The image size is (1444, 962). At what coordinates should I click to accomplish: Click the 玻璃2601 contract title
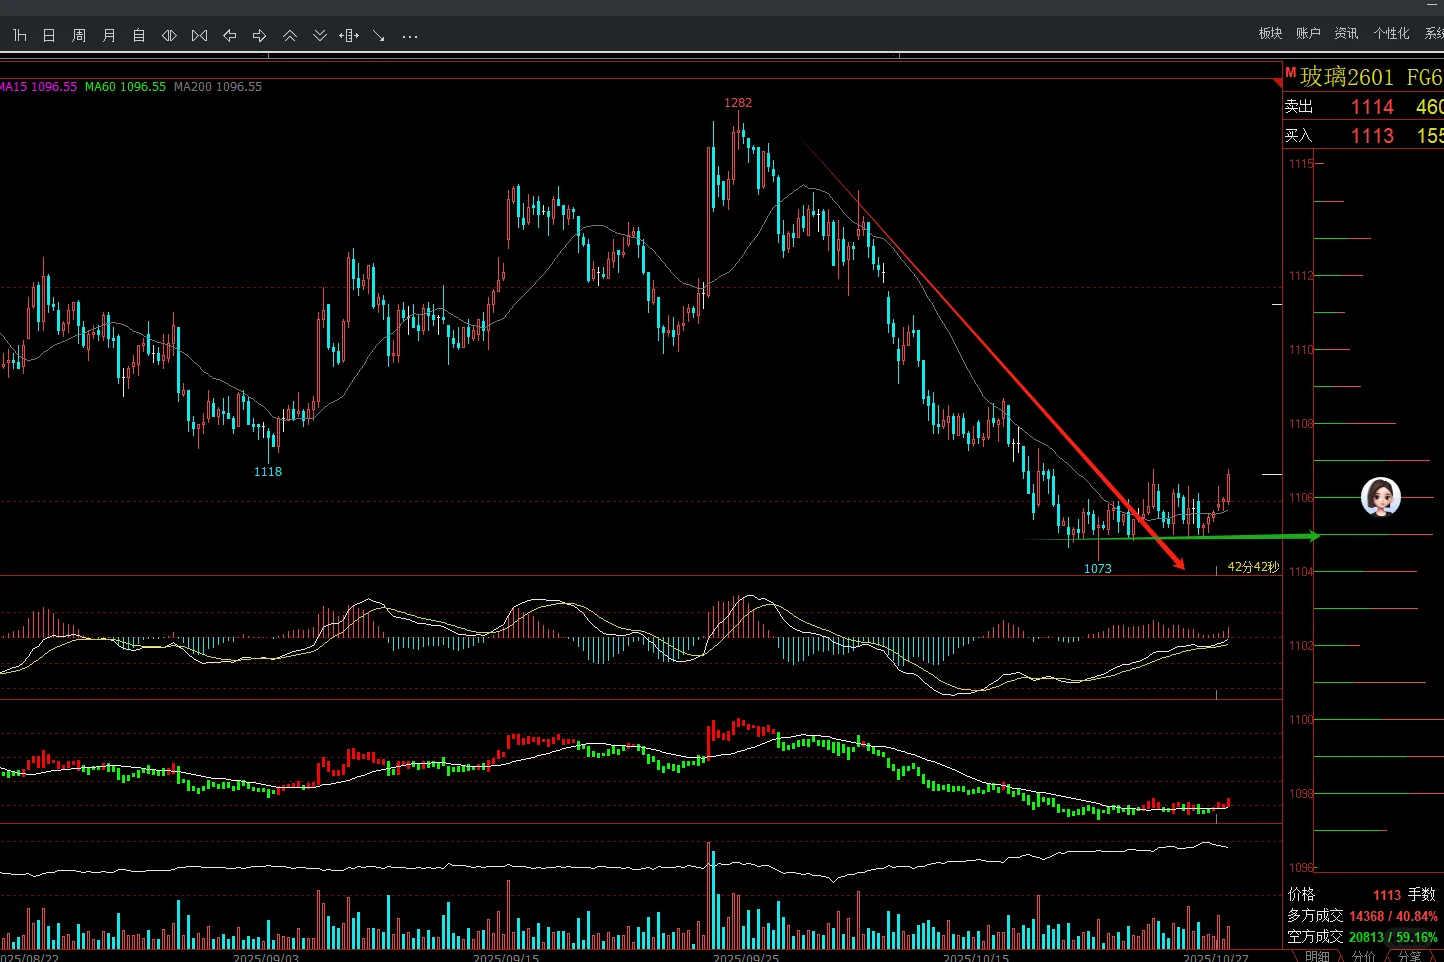[x=1347, y=77]
